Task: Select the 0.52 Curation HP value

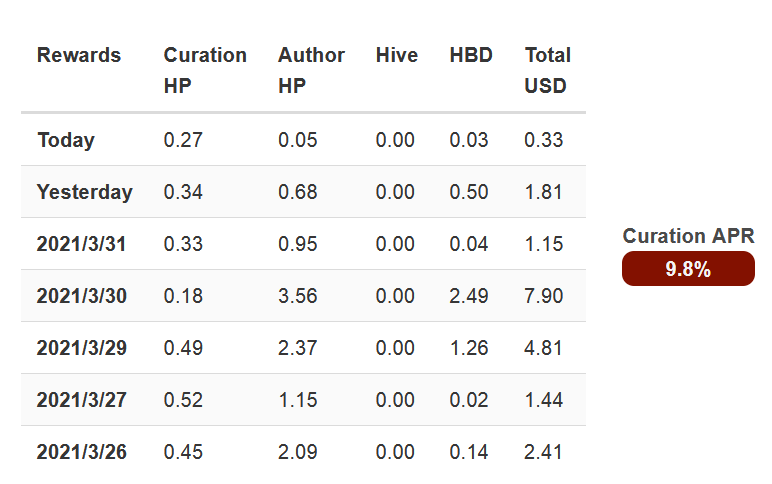Action: (x=183, y=400)
